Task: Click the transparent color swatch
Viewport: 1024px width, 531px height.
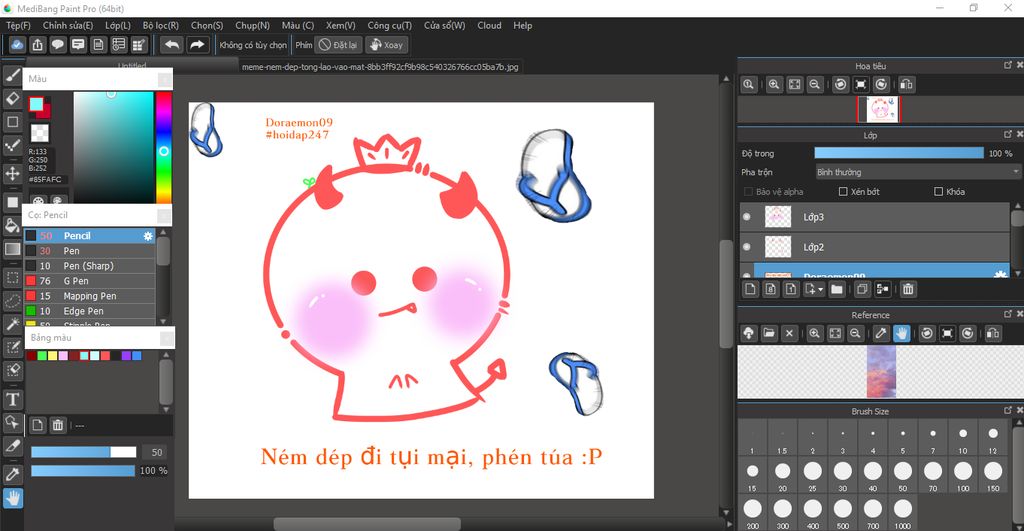Action: click(40, 133)
